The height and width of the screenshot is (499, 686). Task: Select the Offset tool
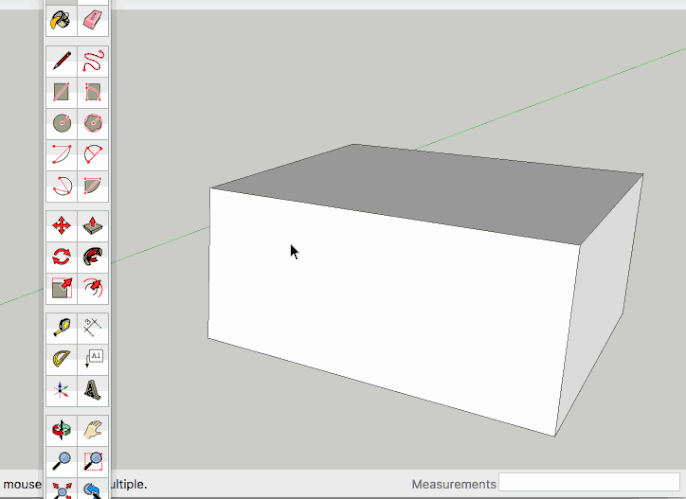(93, 288)
